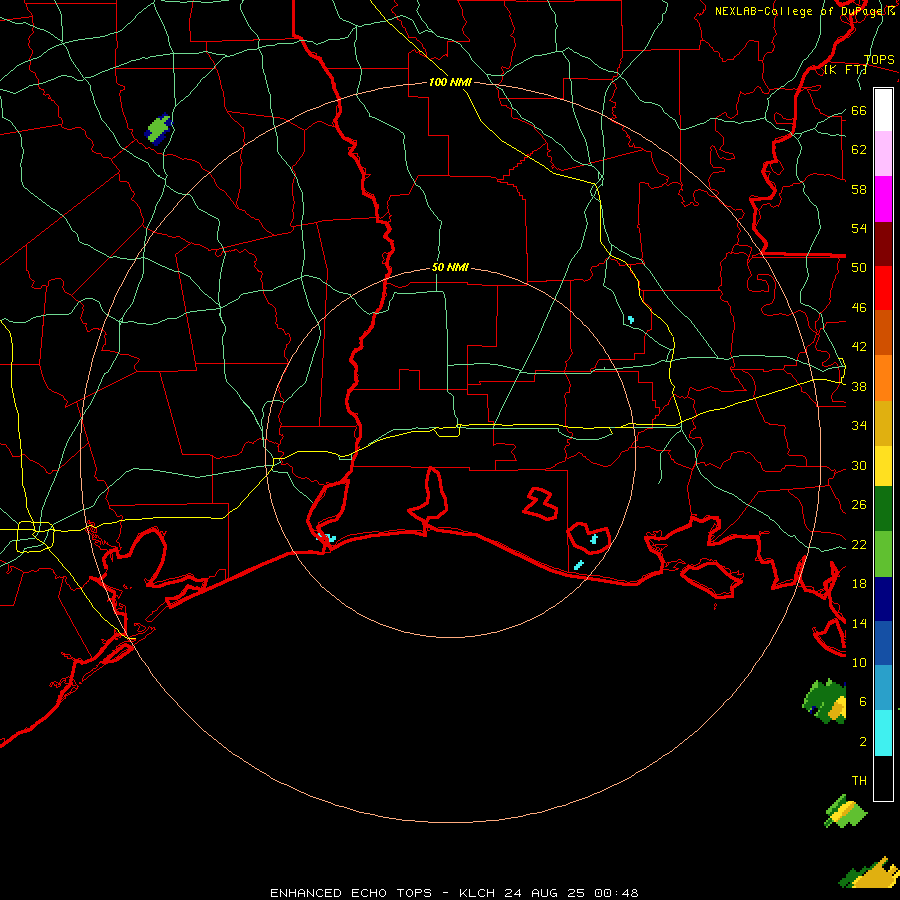Pick the bright orange legend swatch
The width and height of the screenshot is (900, 900).
883,378
